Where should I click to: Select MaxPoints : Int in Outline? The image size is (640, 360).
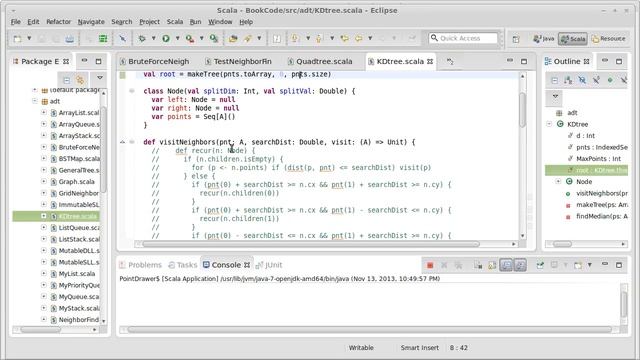coord(594,159)
